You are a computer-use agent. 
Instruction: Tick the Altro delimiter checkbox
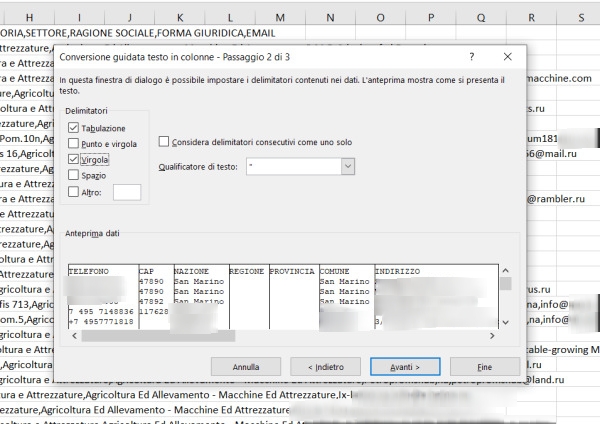pyautogui.click(x=73, y=192)
